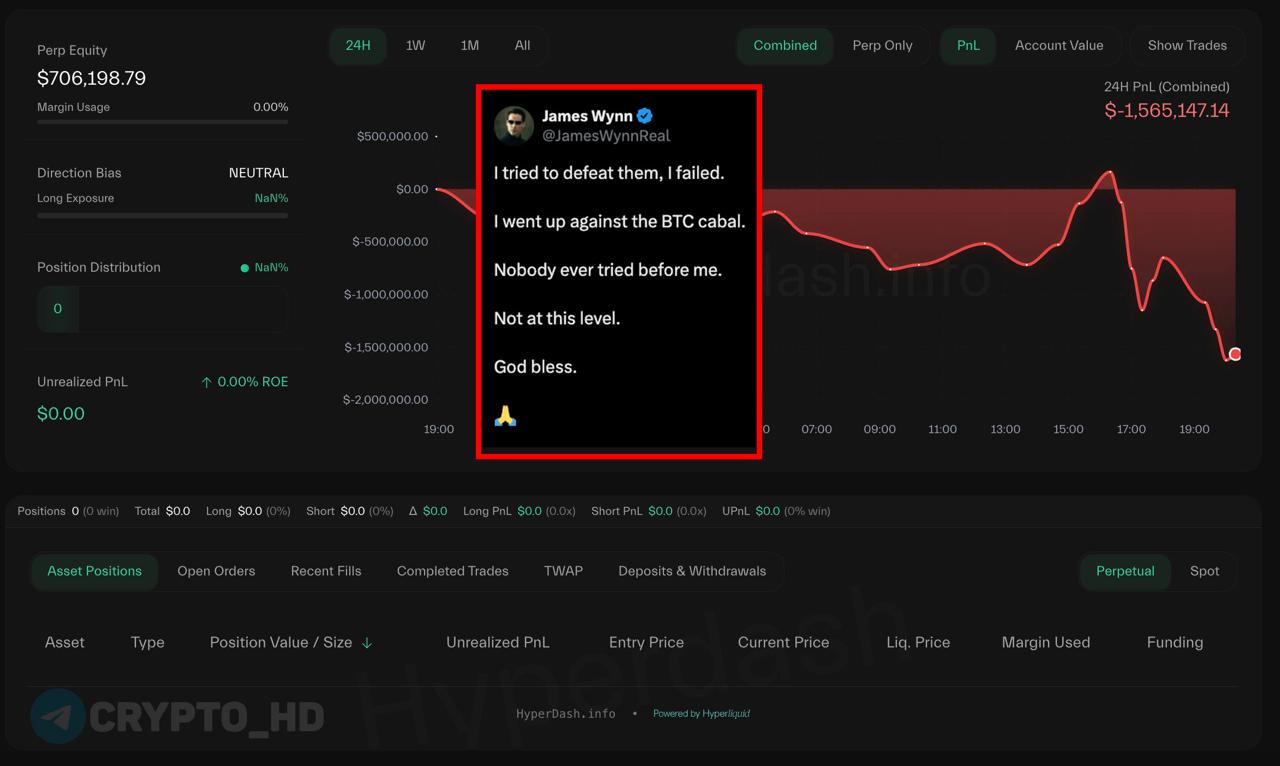Click the delta Δ $0.0 stat
The image size is (1280, 766).
[x=428, y=511]
